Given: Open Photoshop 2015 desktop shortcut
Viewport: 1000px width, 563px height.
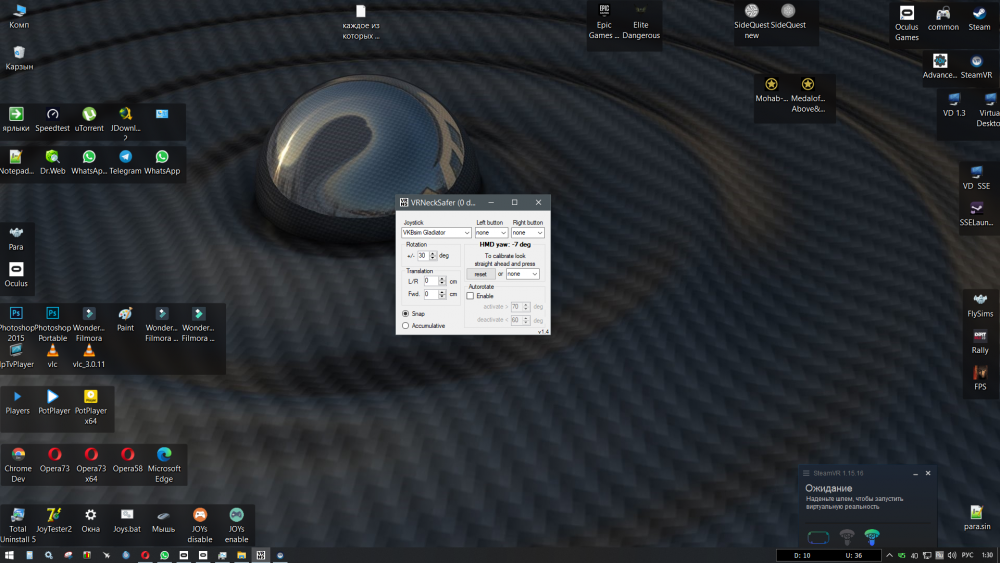Looking at the screenshot, I should click(16, 324).
